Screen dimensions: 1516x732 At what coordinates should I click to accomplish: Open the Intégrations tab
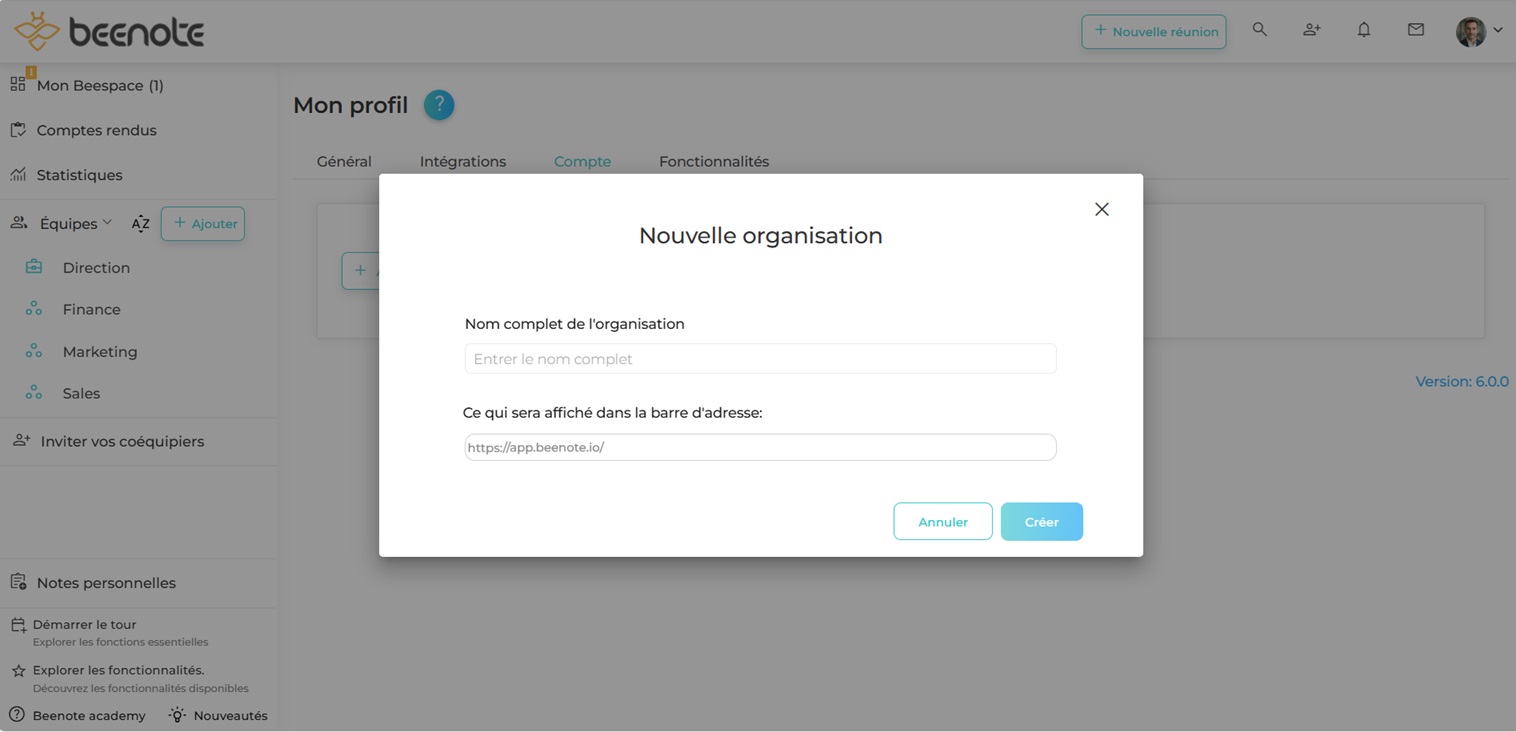(463, 162)
